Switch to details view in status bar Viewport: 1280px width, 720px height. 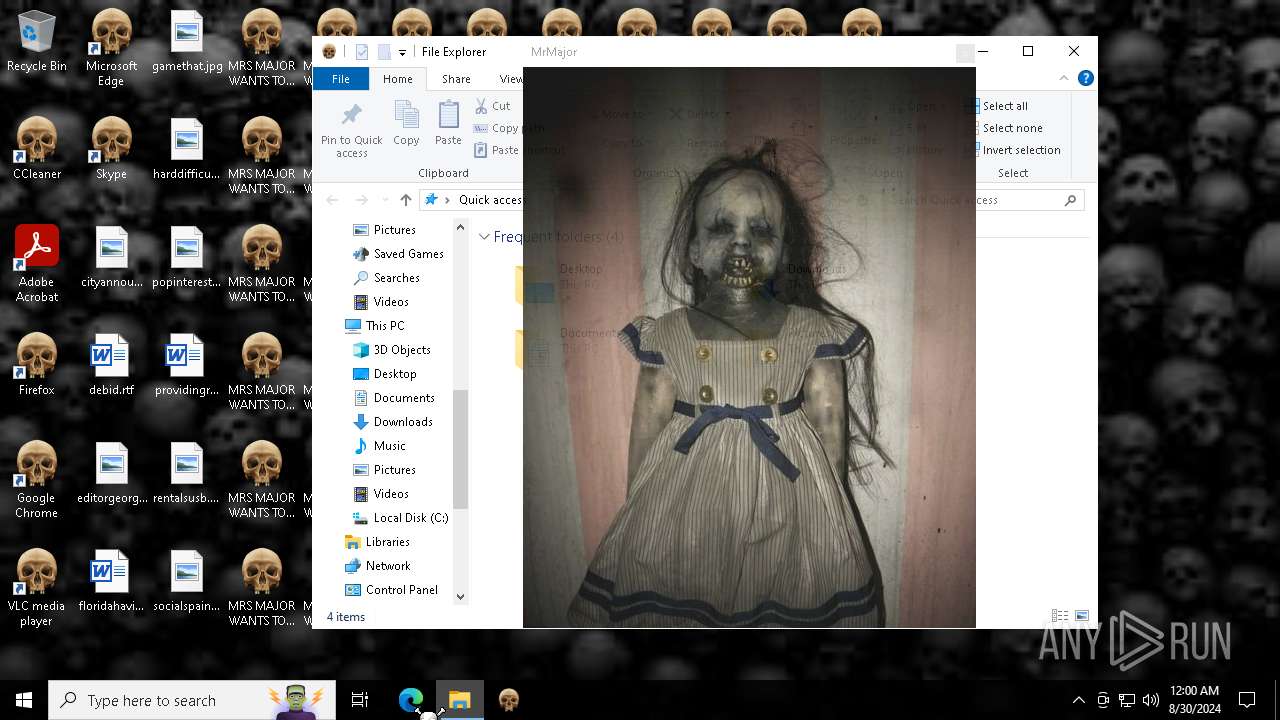(x=1059, y=617)
